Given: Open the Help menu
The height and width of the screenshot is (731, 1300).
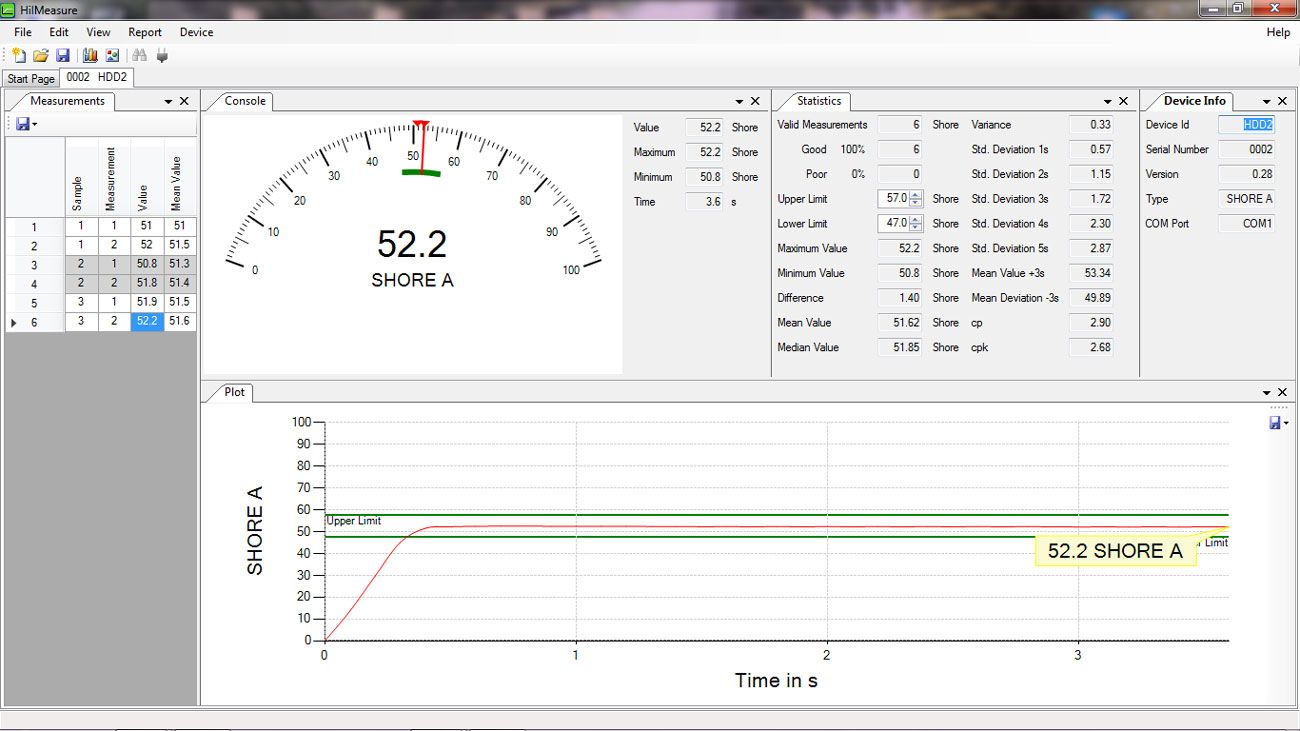Looking at the screenshot, I should (x=1277, y=32).
